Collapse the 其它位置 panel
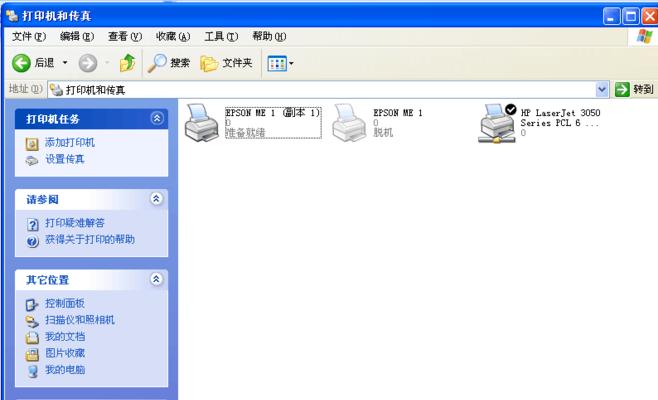The height and width of the screenshot is (400, 658). pos(156,279)
